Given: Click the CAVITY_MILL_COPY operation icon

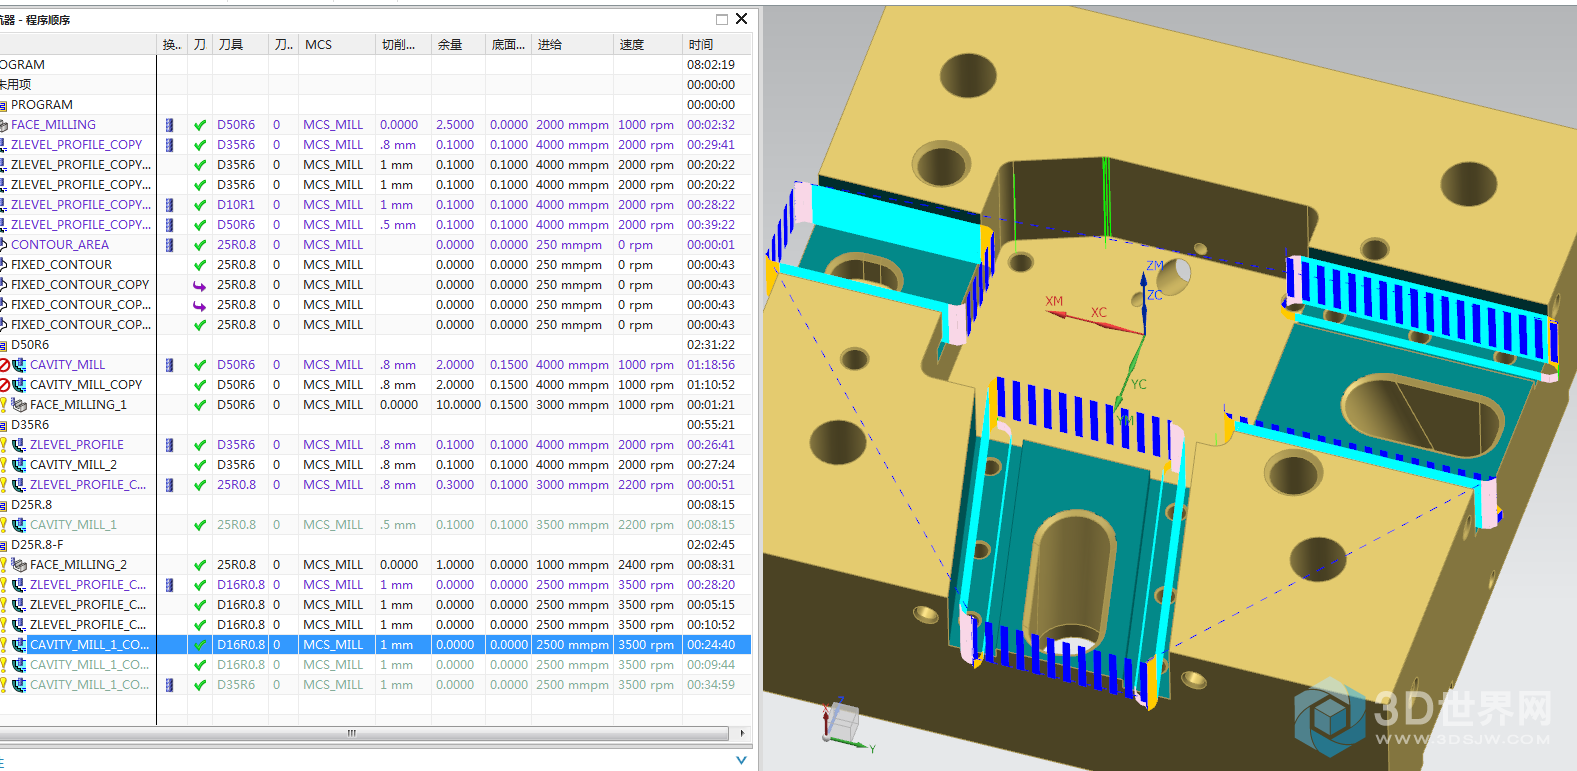Looking at the screenshot, I should click(19, 385).
